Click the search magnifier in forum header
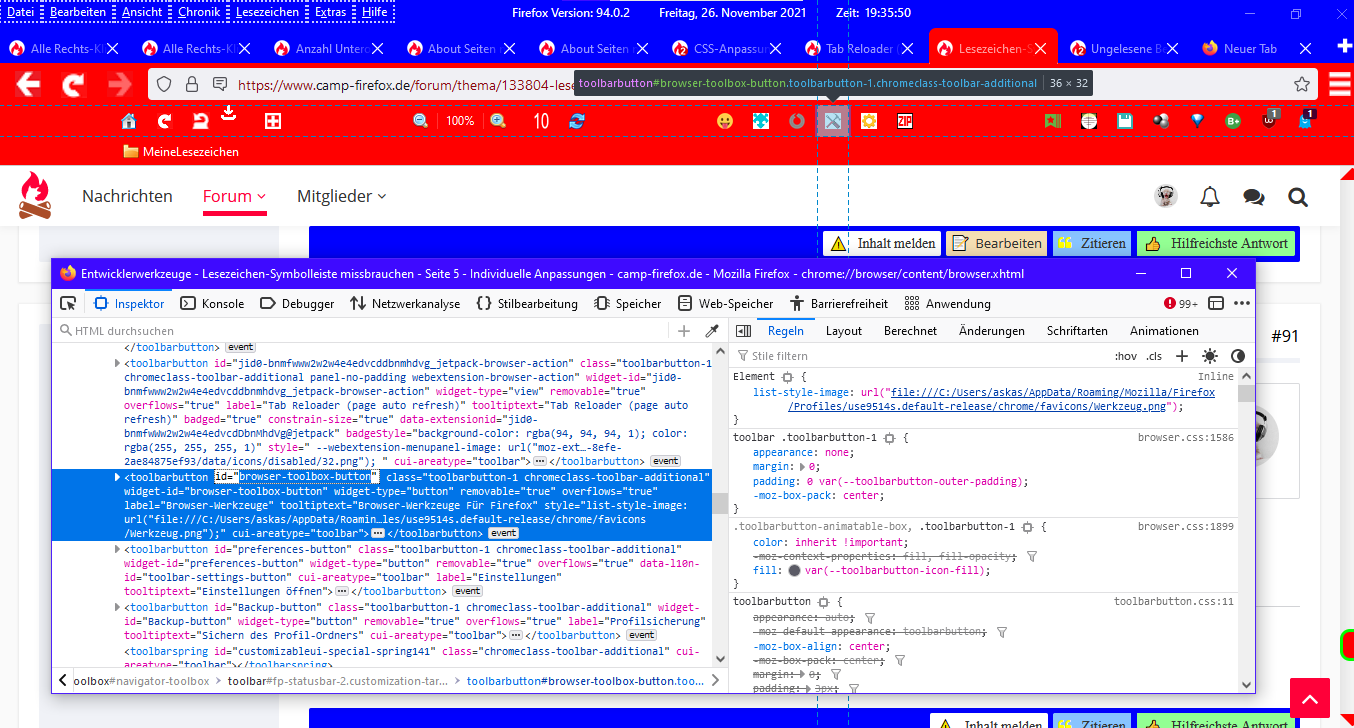Image resolution: width=1354 pixels, height=728 pixels. (1297, 196)
